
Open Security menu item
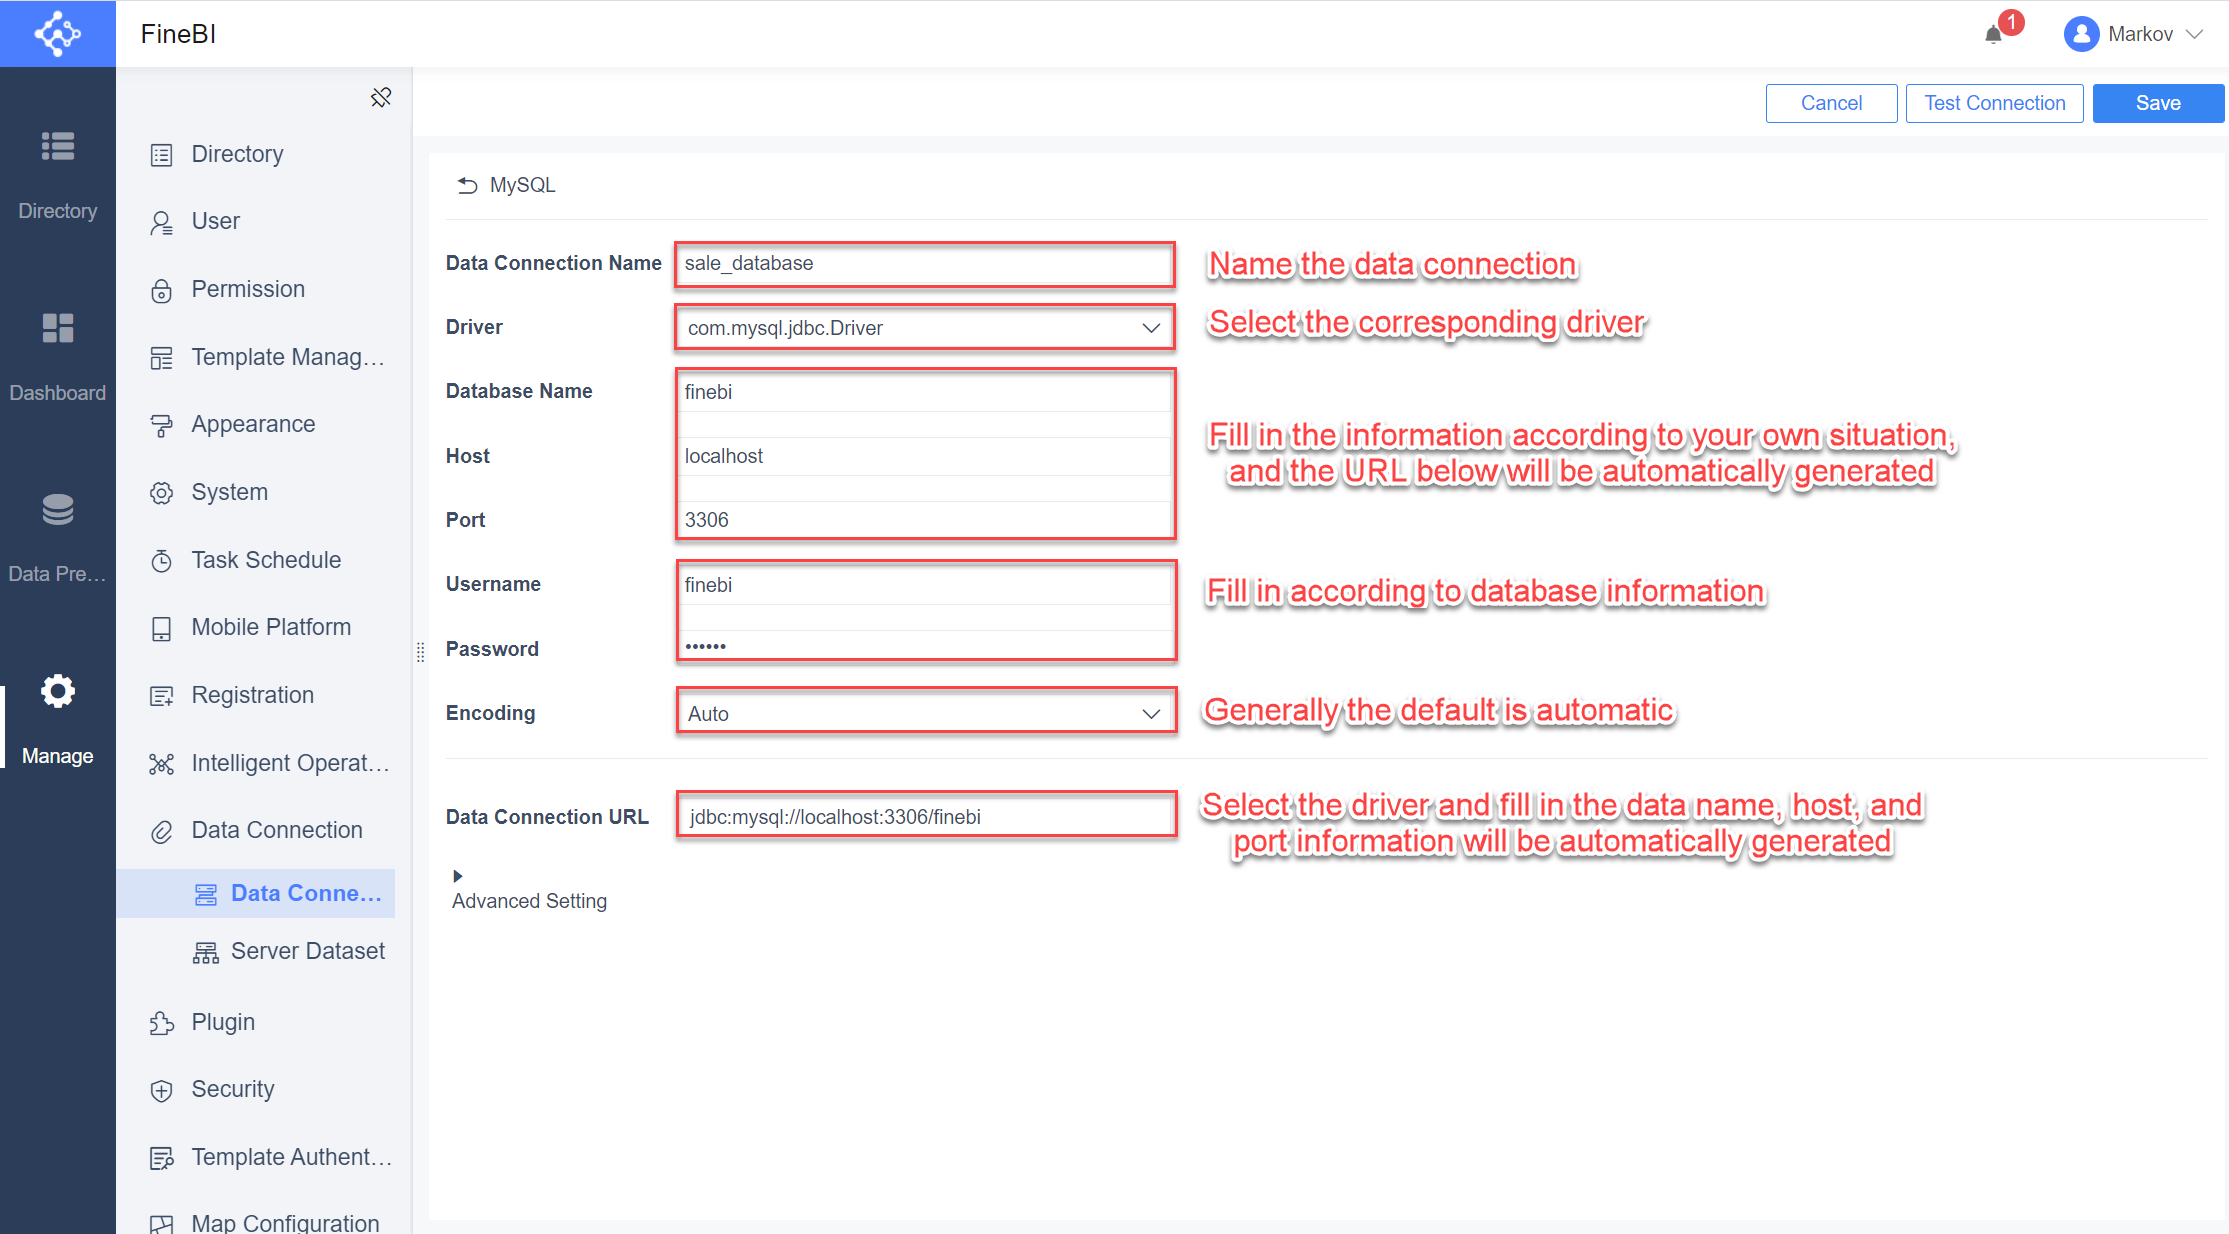(264, 1089)
